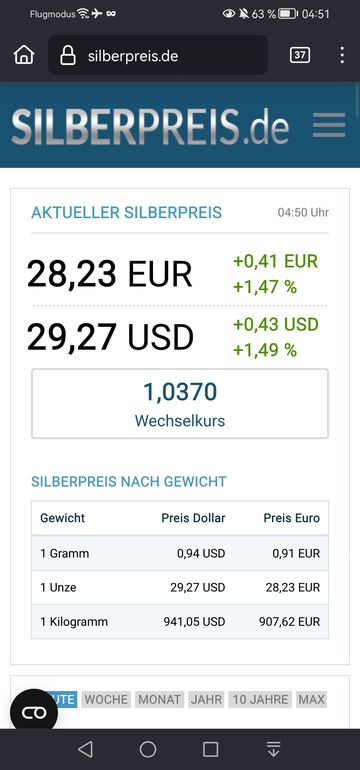Tap the browser home icon
This screenshot has height=770, width=360.
(24, 55)
